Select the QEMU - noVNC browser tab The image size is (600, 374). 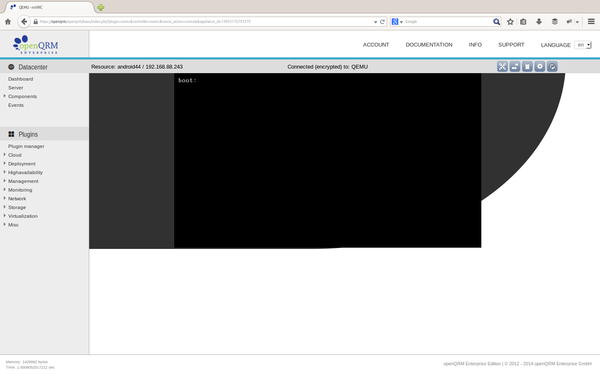pos(50,7)
